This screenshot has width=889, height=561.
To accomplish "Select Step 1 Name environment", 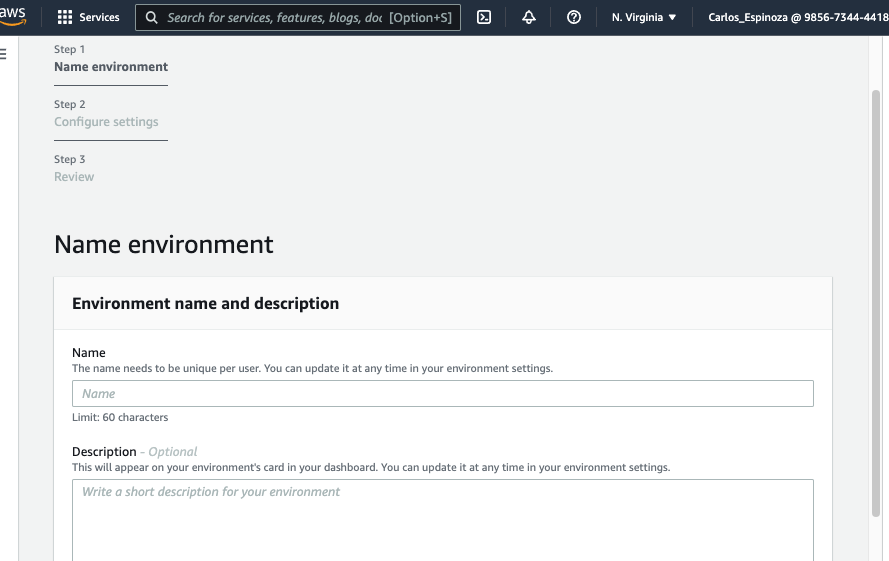I will 111,66.
